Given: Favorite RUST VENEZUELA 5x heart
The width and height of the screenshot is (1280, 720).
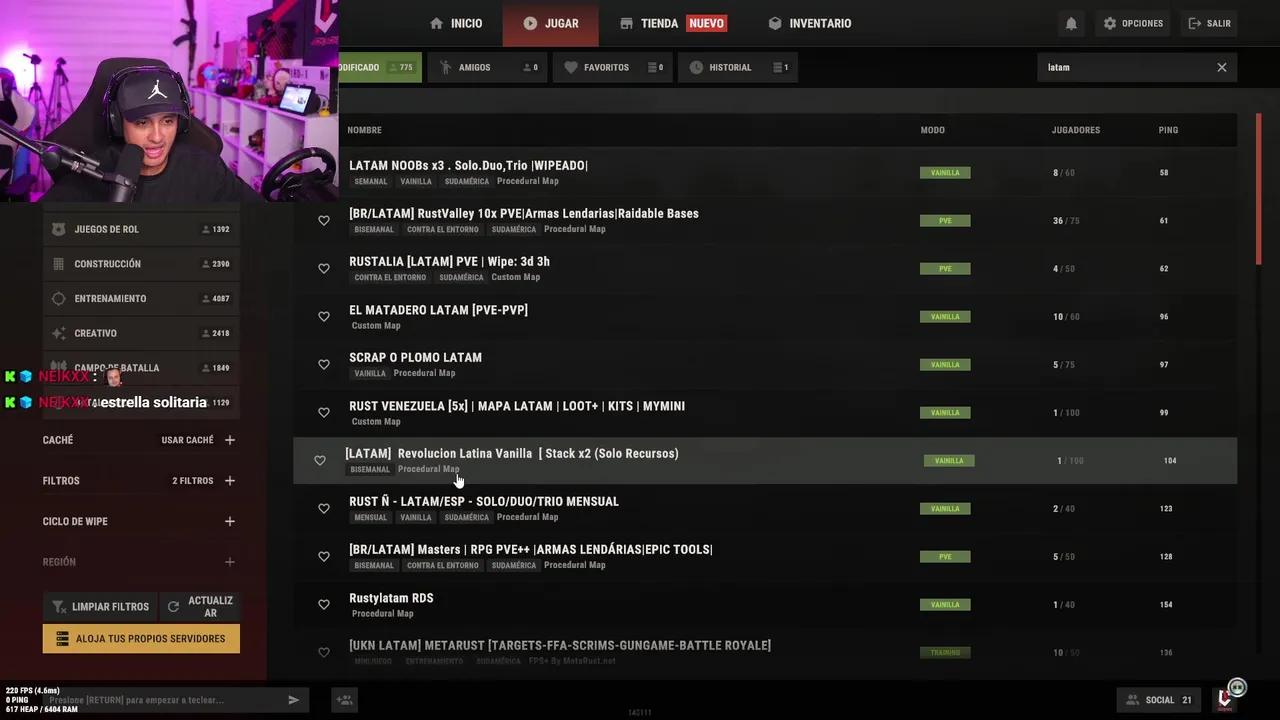Looking at the screenshot, I should [324, 412].
